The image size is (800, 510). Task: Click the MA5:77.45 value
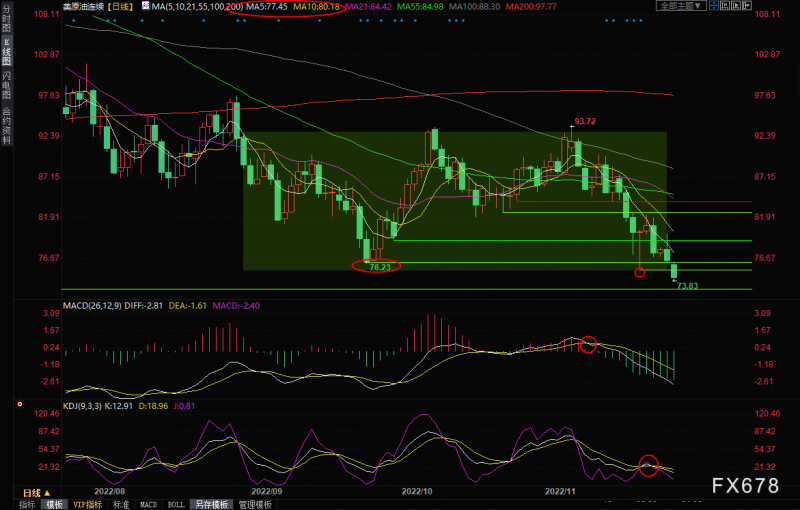coord(266,7)
